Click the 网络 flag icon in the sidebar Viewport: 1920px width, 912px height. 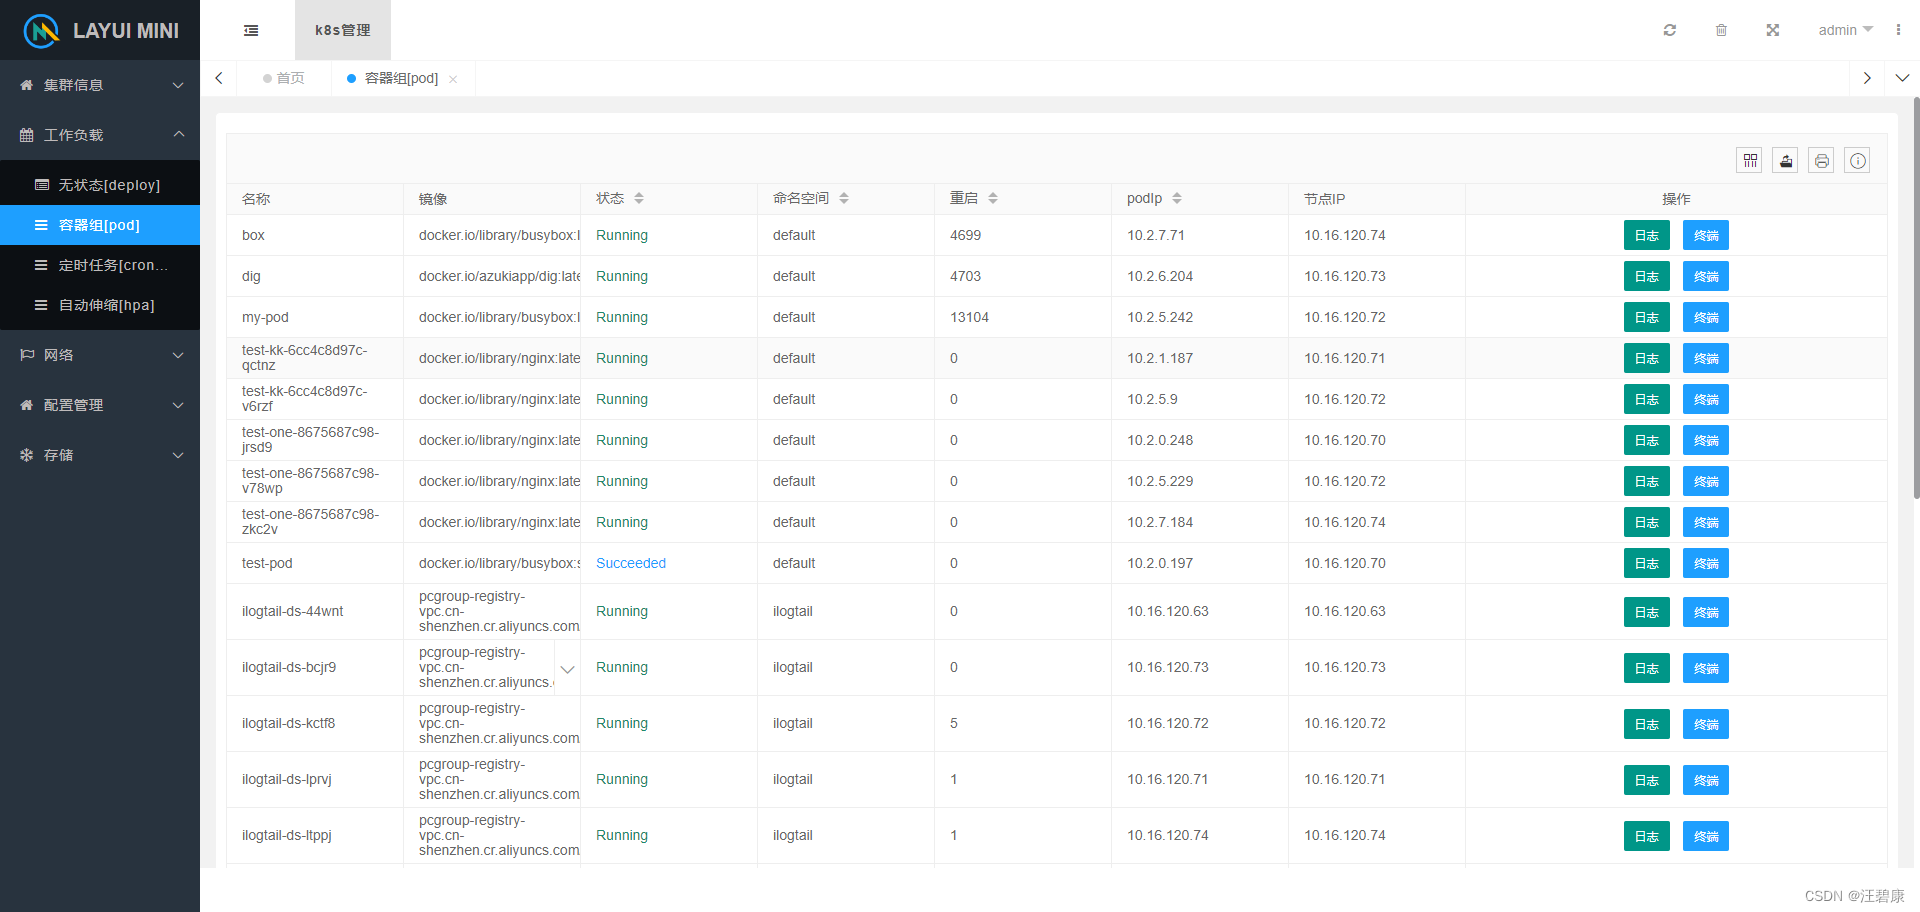click(x=27, y=355)
